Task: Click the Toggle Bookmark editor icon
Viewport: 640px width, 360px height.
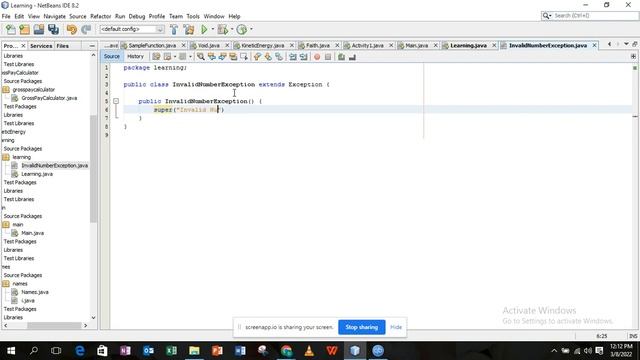Action: click(x=279, y=57)
